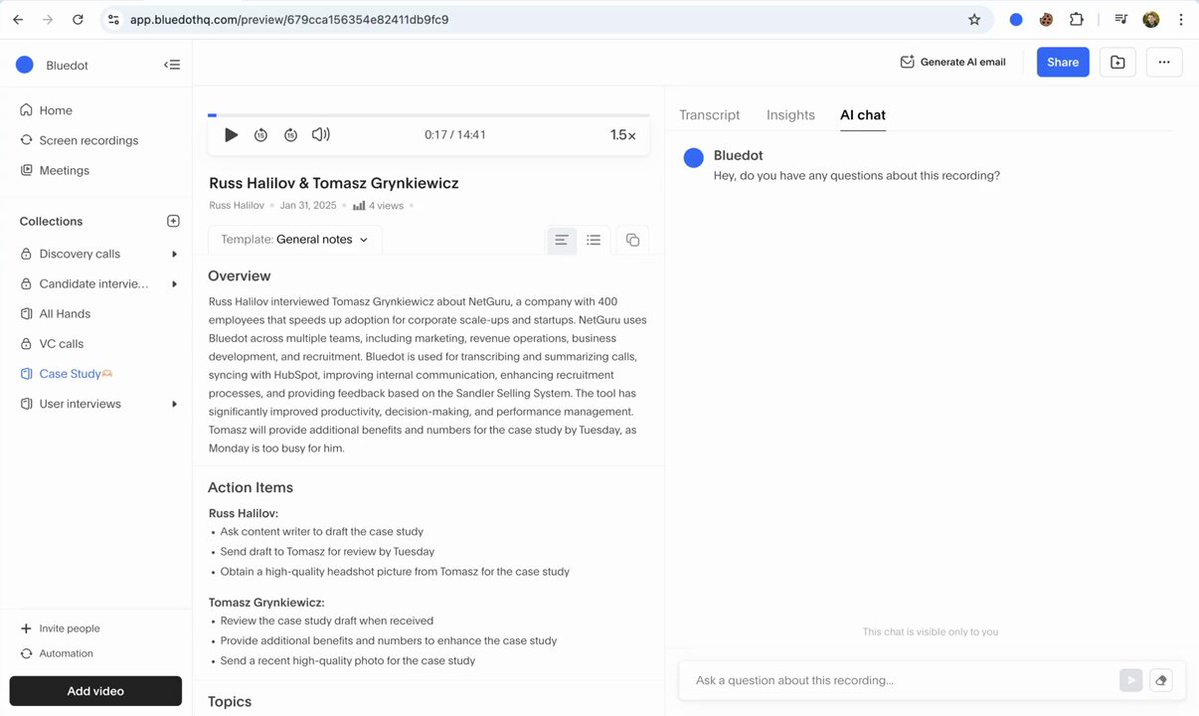Open the All Hands collection
Screen dimensions: 1199x716
[x=64, y=314]
